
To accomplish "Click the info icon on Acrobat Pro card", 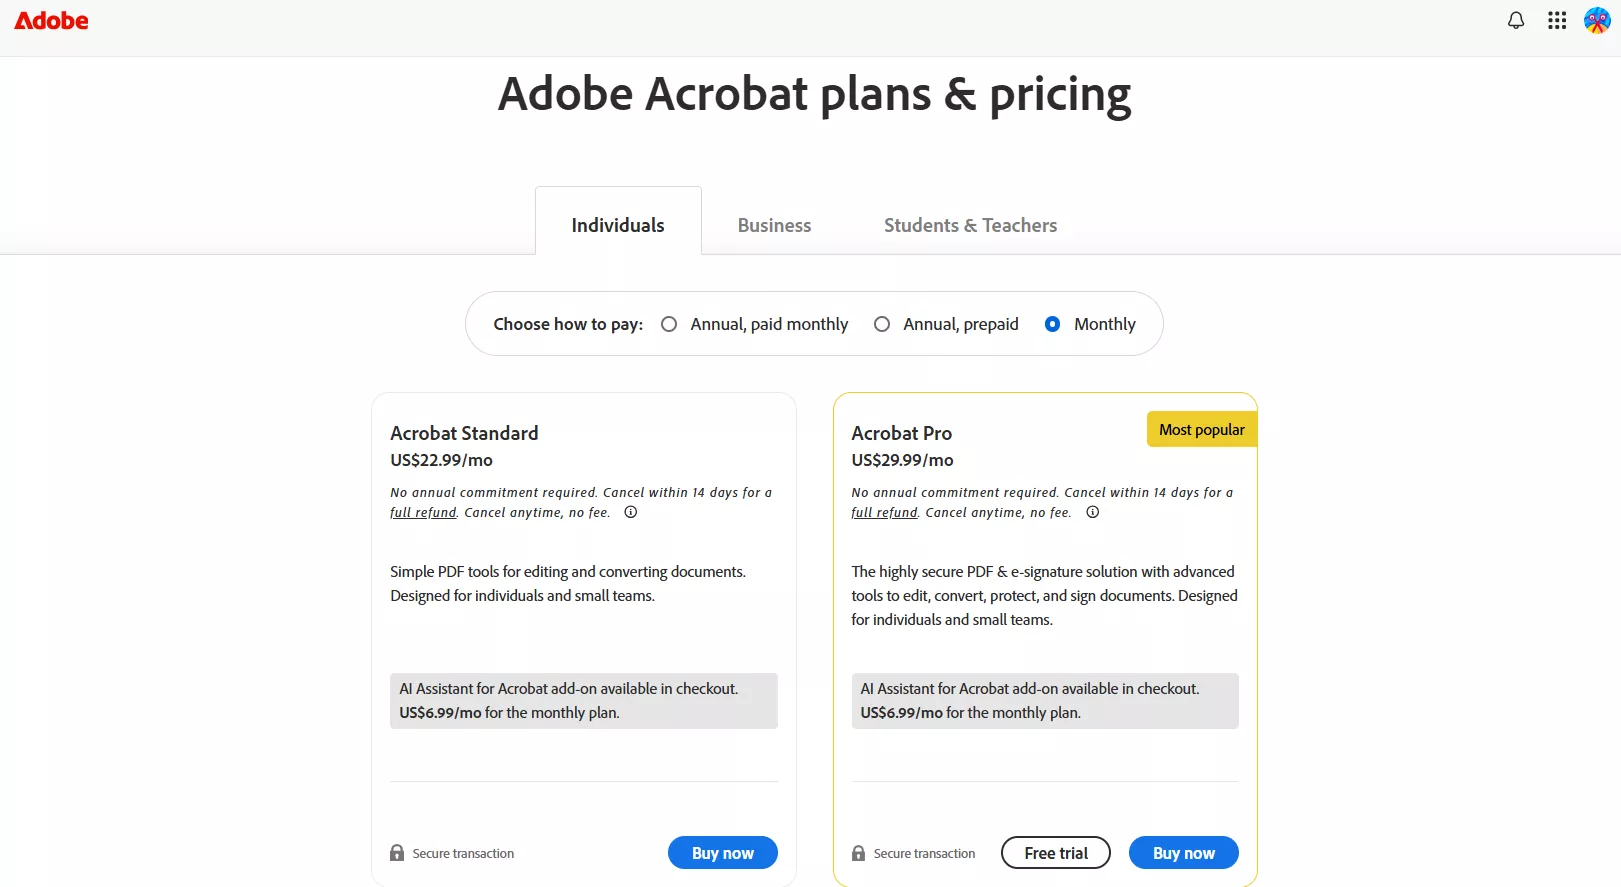I will pyautogui.click(x=1092, y=512).
